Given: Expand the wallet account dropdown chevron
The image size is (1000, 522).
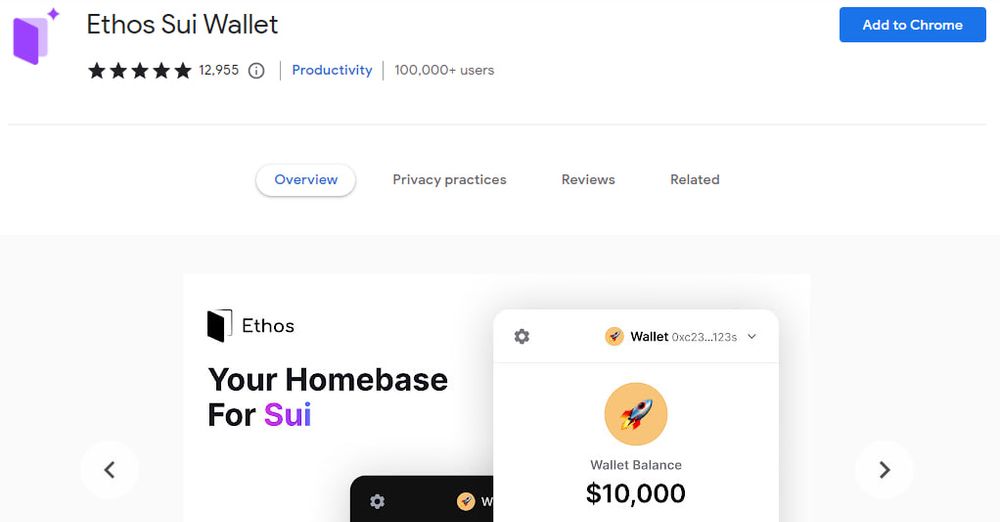Looking at the screenshot, I should [x=752, y=337].
